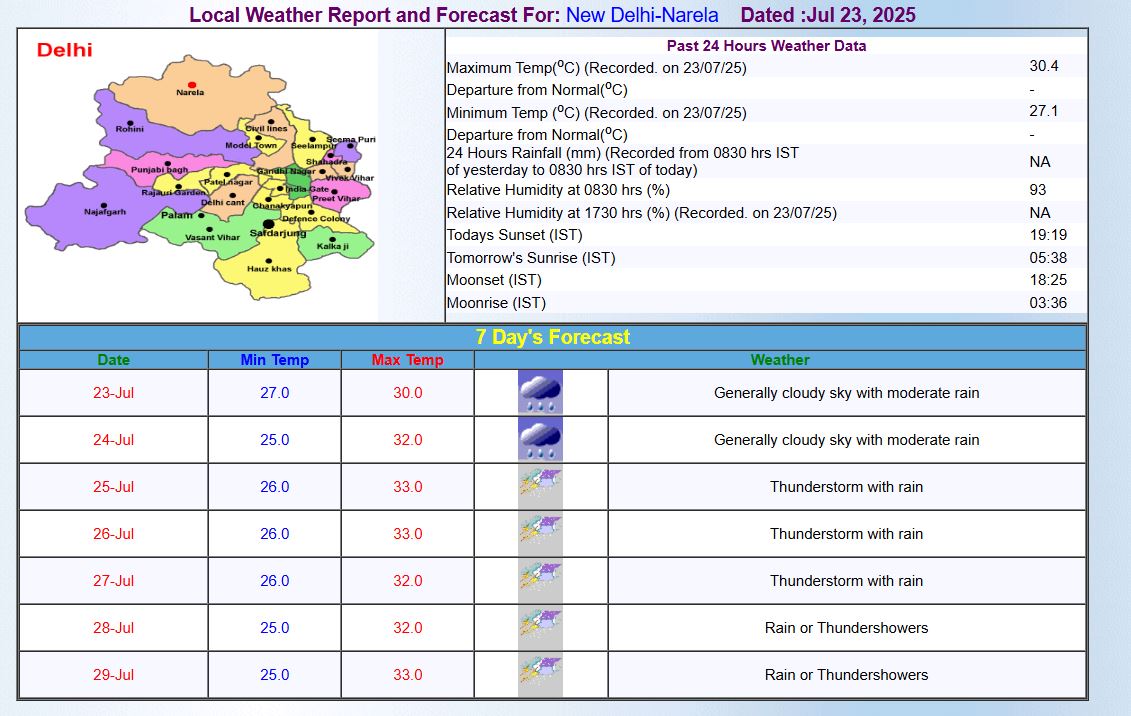Click the 25-Jul Thunderstorm with rain text

click(x=847, y=487)
